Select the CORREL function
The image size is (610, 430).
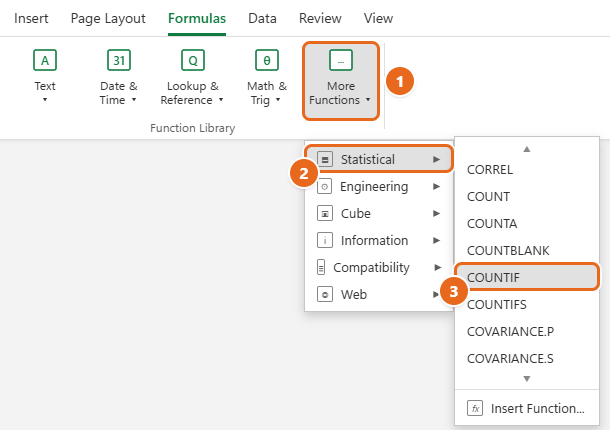tap(527, 170)
